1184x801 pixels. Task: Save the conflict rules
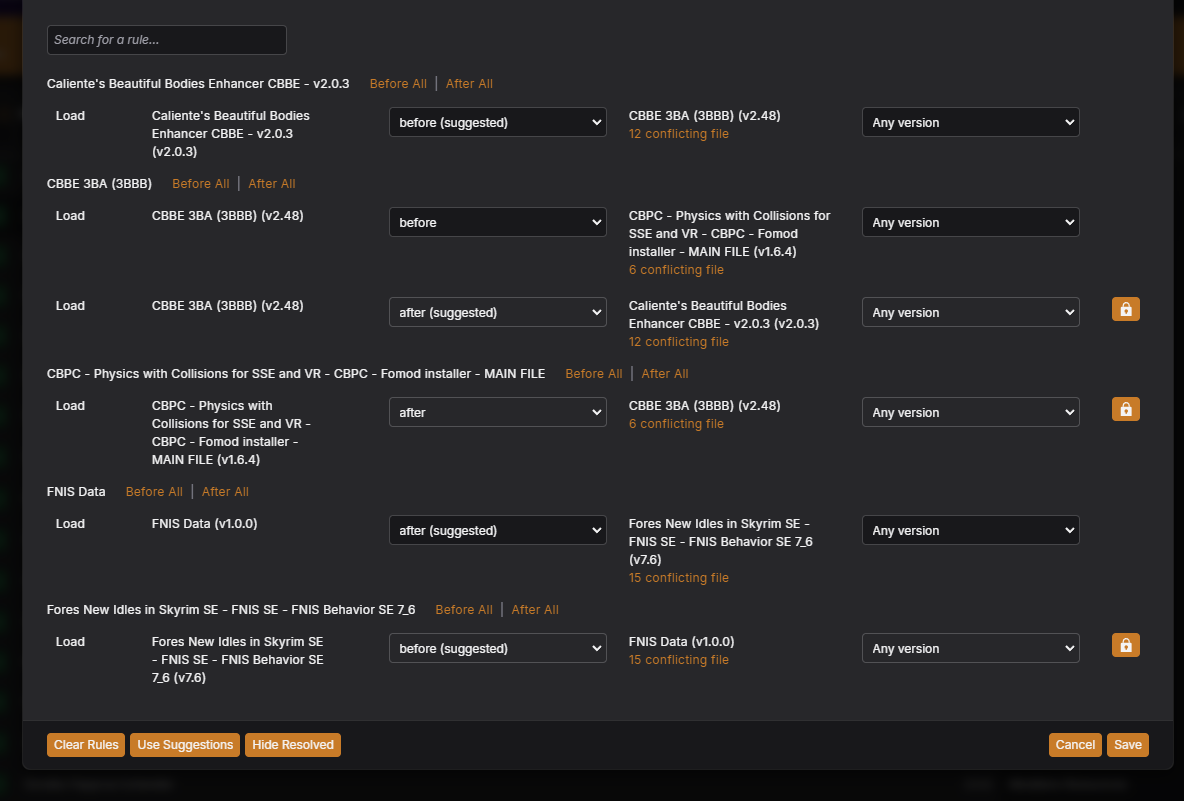[1127, 745]
